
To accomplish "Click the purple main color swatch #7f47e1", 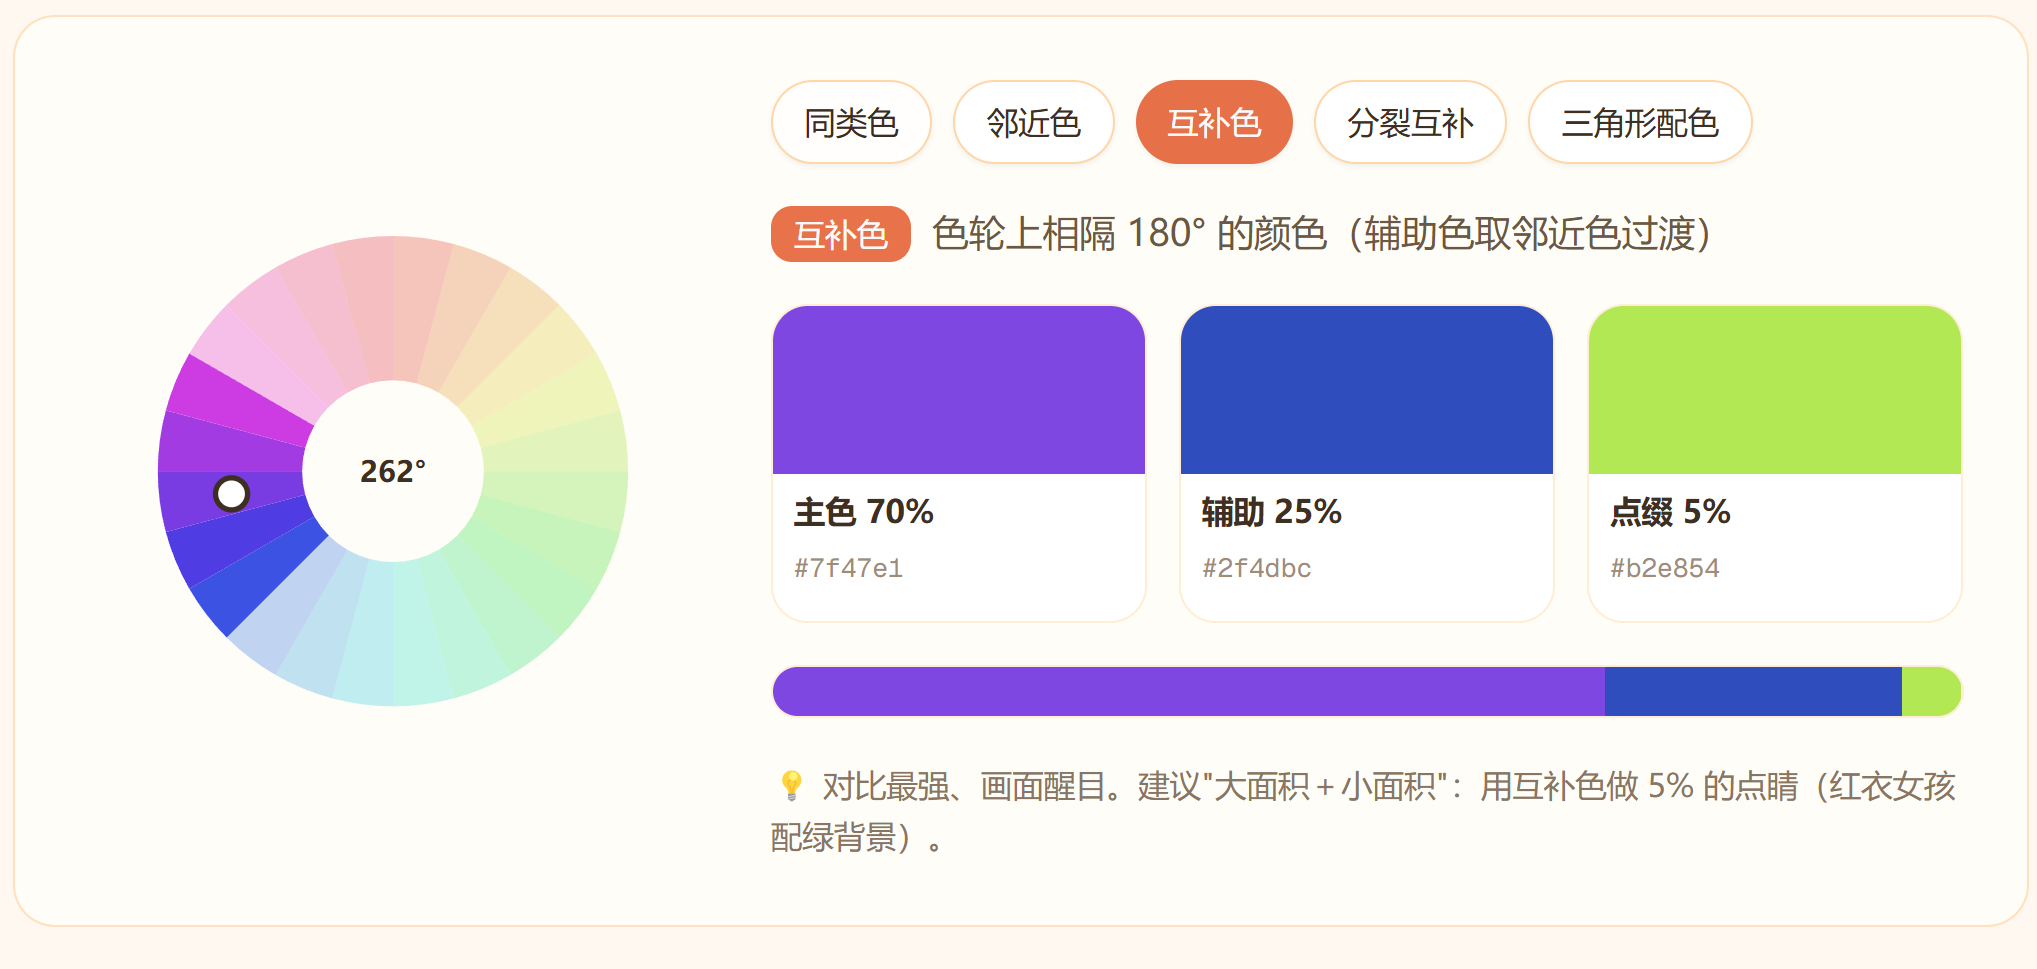I will pyautogui.click(x=959, y=390).
